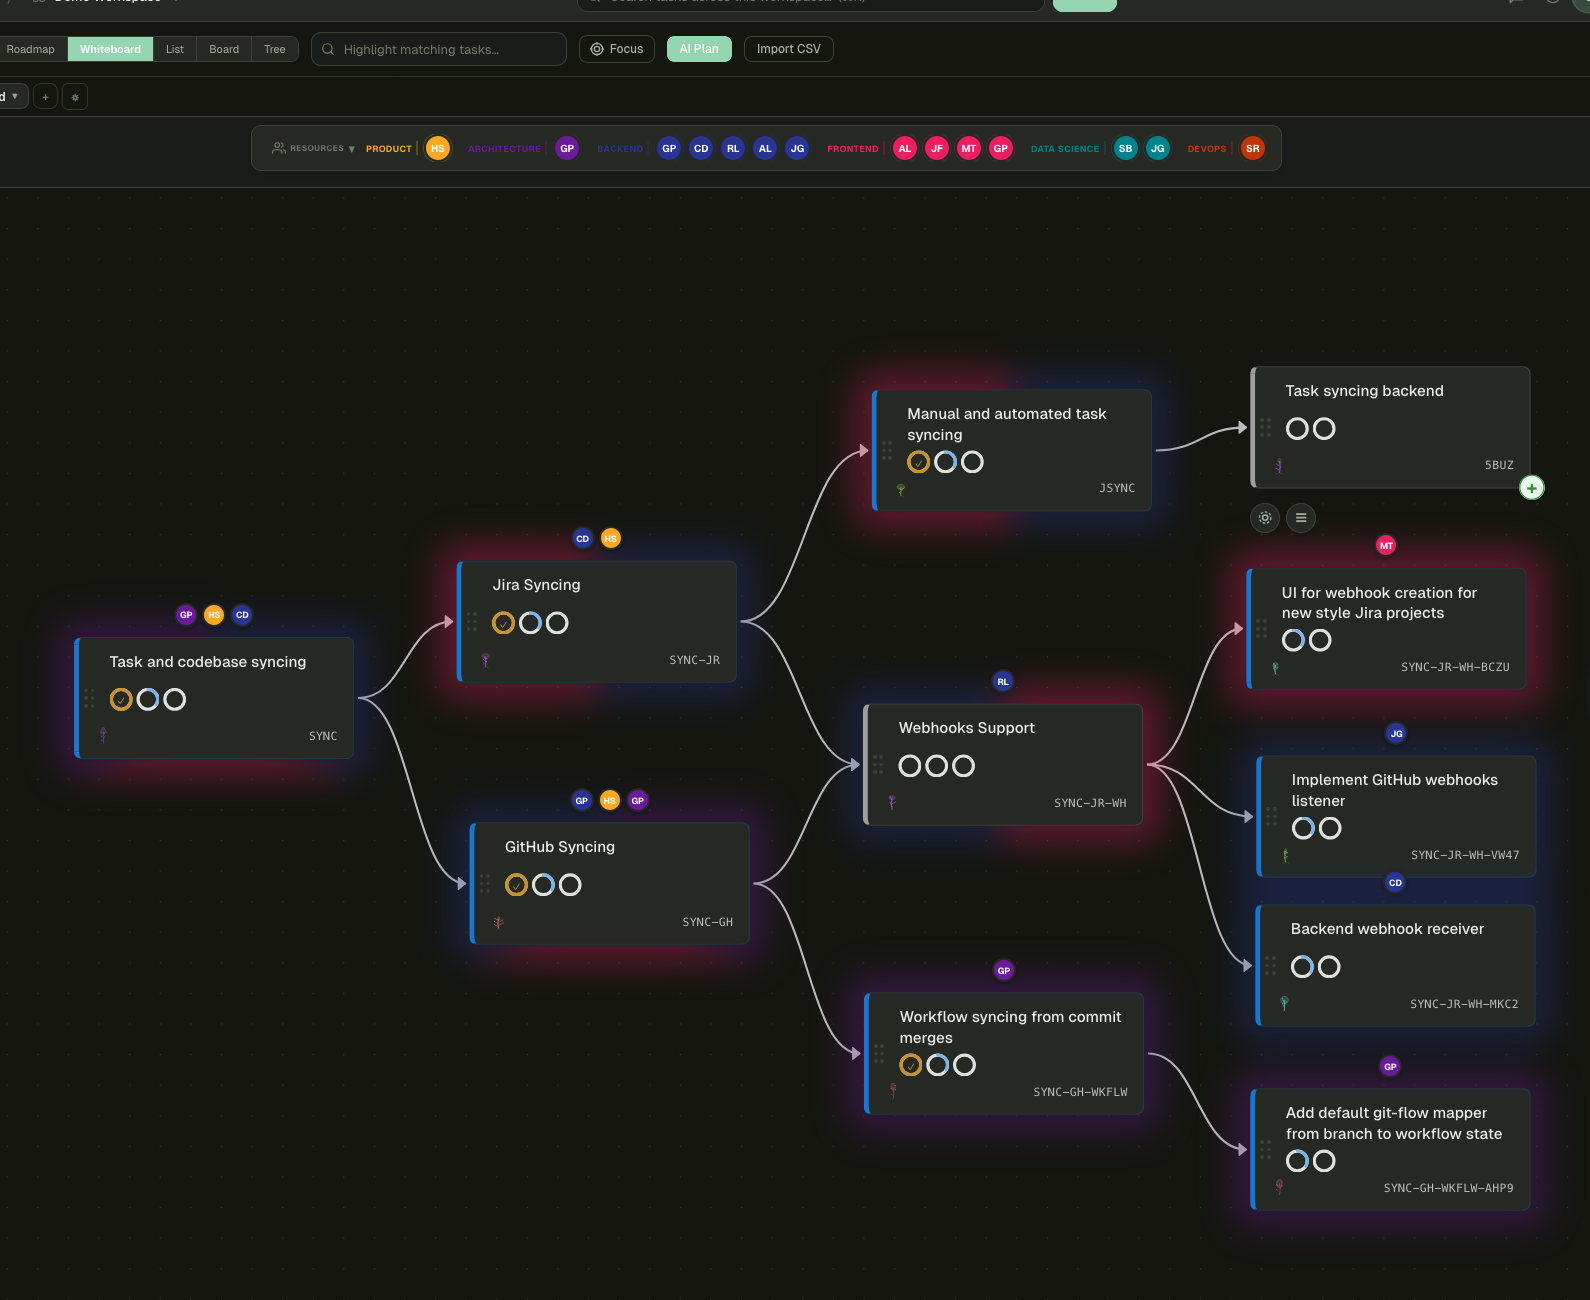Viewport: 1590px width, 1300px height.
Task: Select RL avatar in resources bar
Action: pyautogui.click(x=733, y=148)
